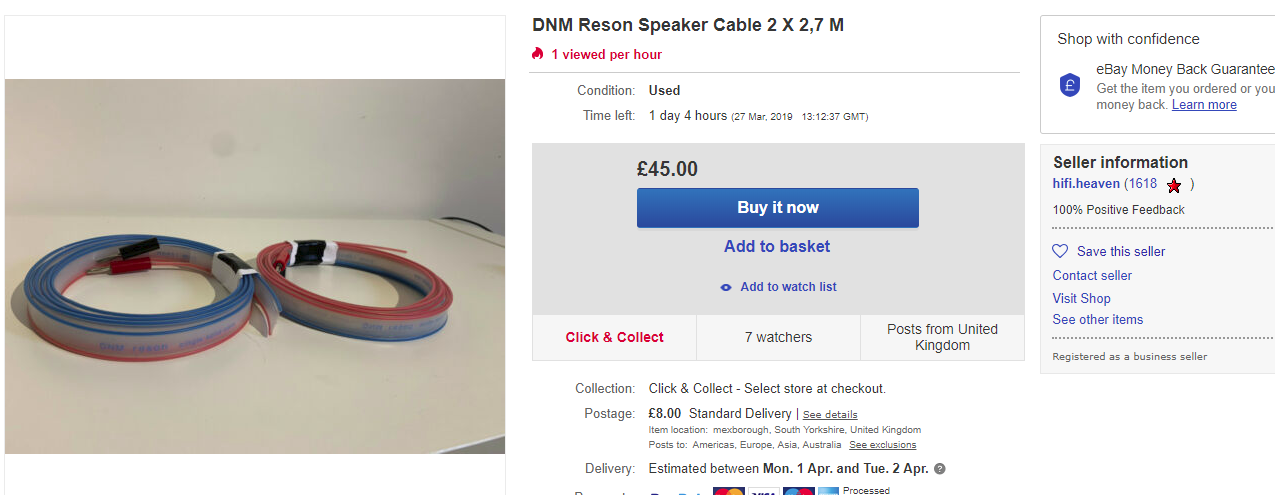View the seller's 1618 feedback score
Screen dimensions: 1275x495
click(x=1142, y=184)
